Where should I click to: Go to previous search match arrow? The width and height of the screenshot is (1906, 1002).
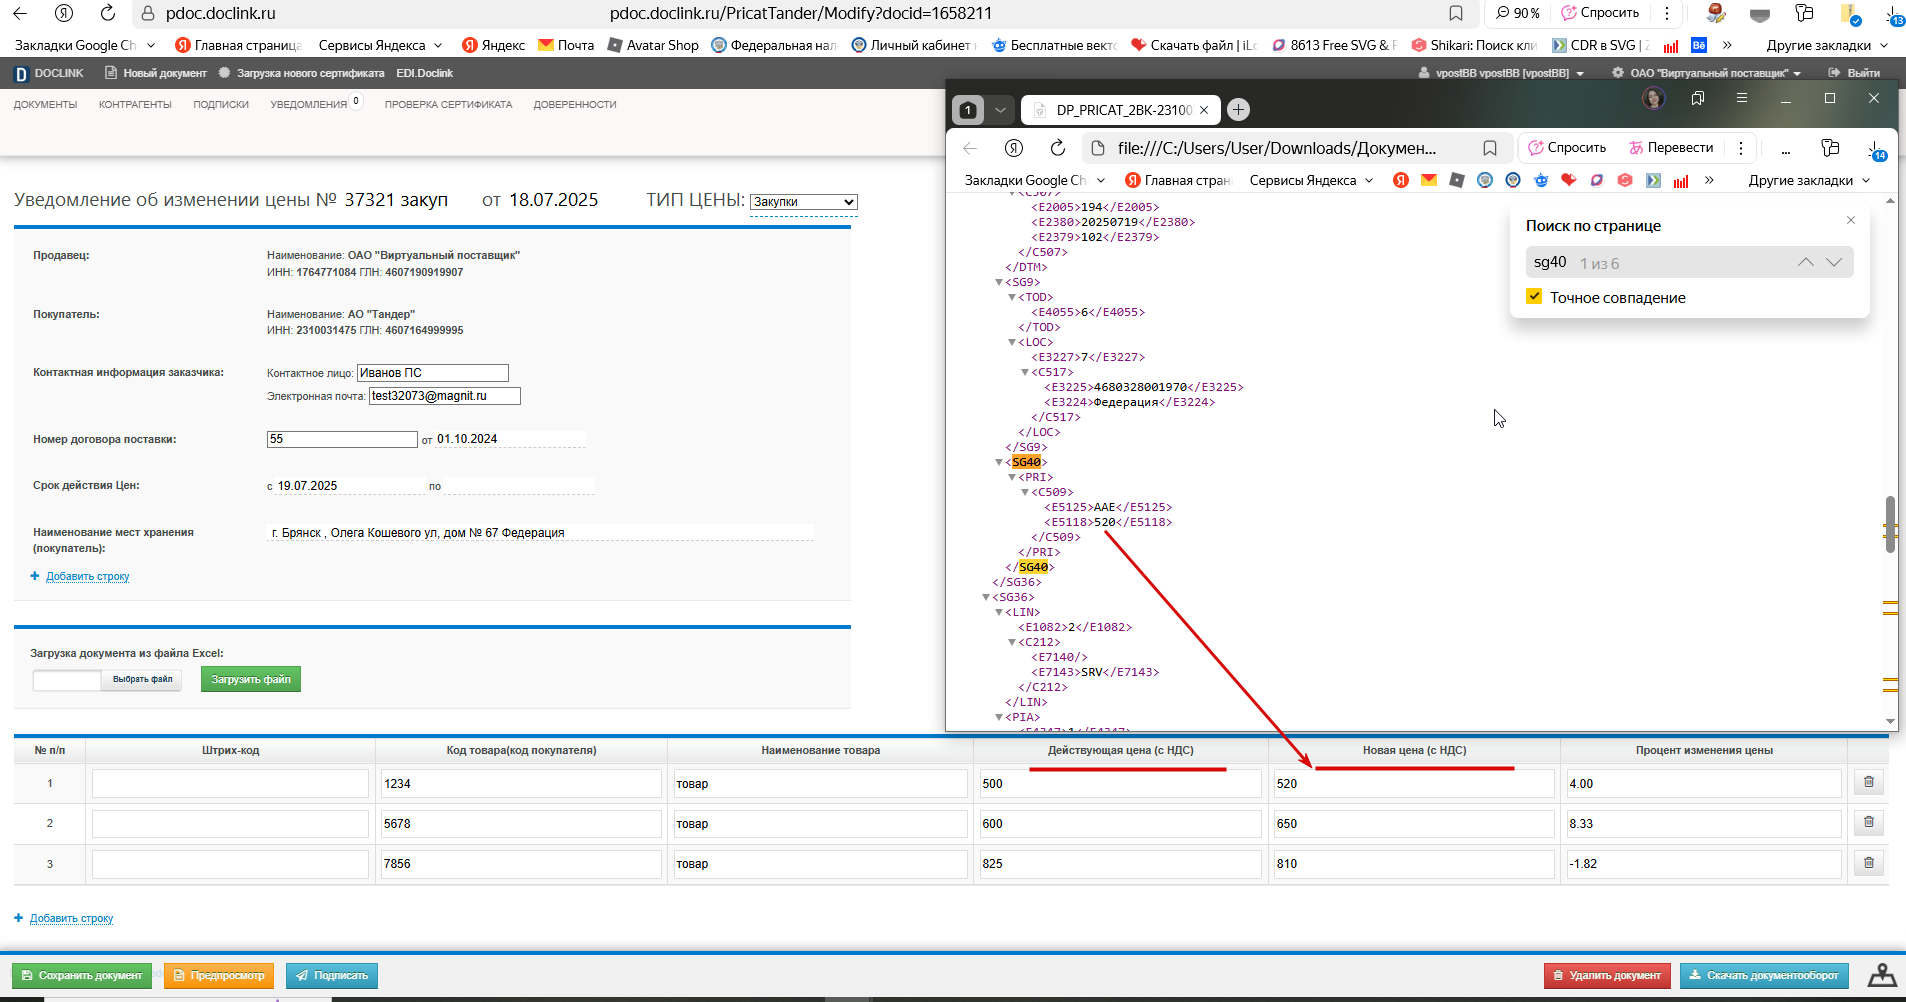(x=1805, y=262)
